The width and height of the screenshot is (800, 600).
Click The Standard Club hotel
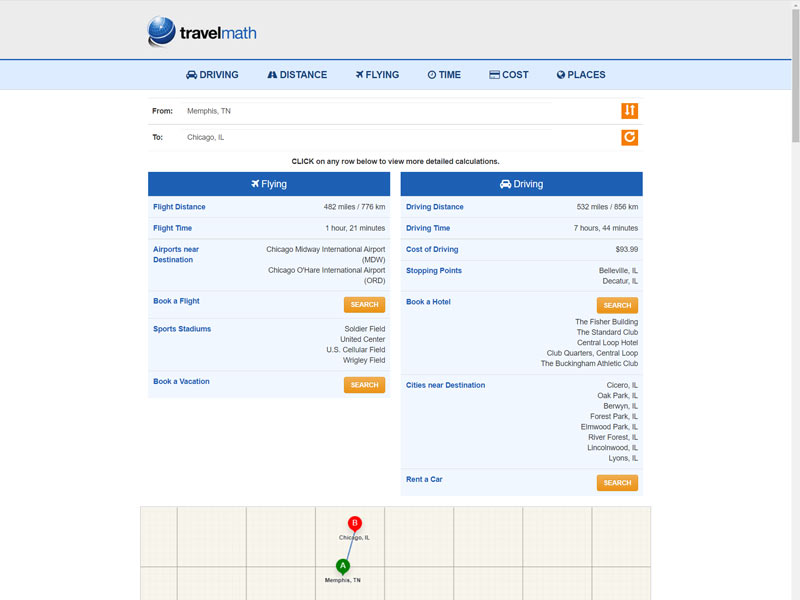(607, 332)
